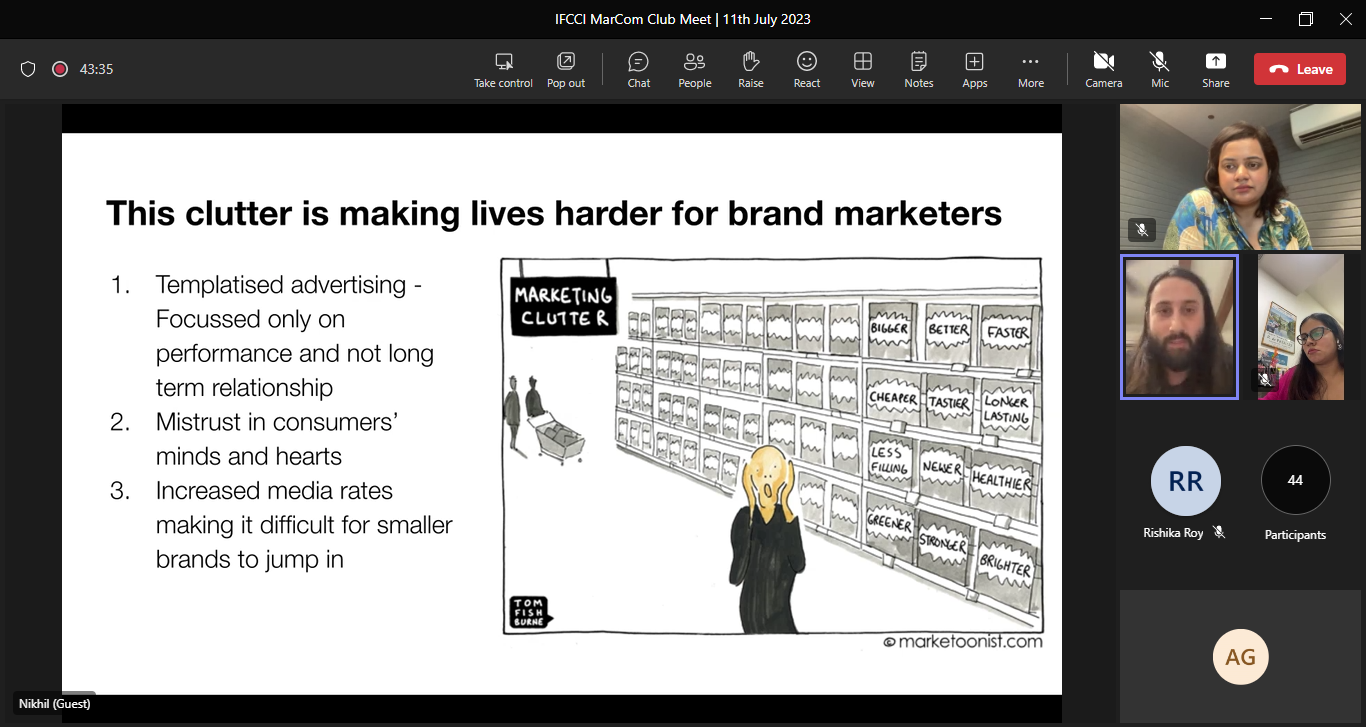Click the Take control icon

click(503, 62)
